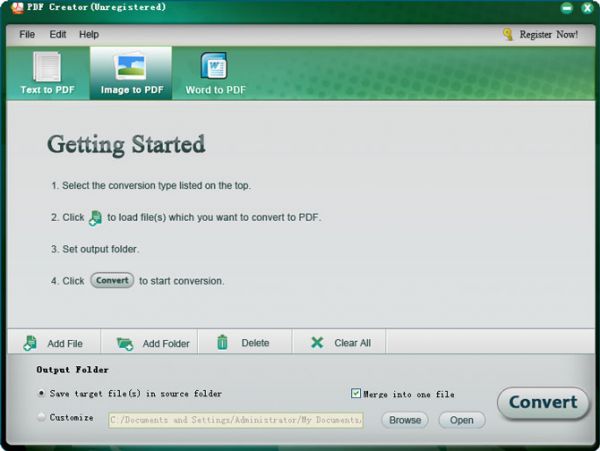Click the Browse button
The image size is (600, 451).
pyautogui.click(x=405, y=420)
